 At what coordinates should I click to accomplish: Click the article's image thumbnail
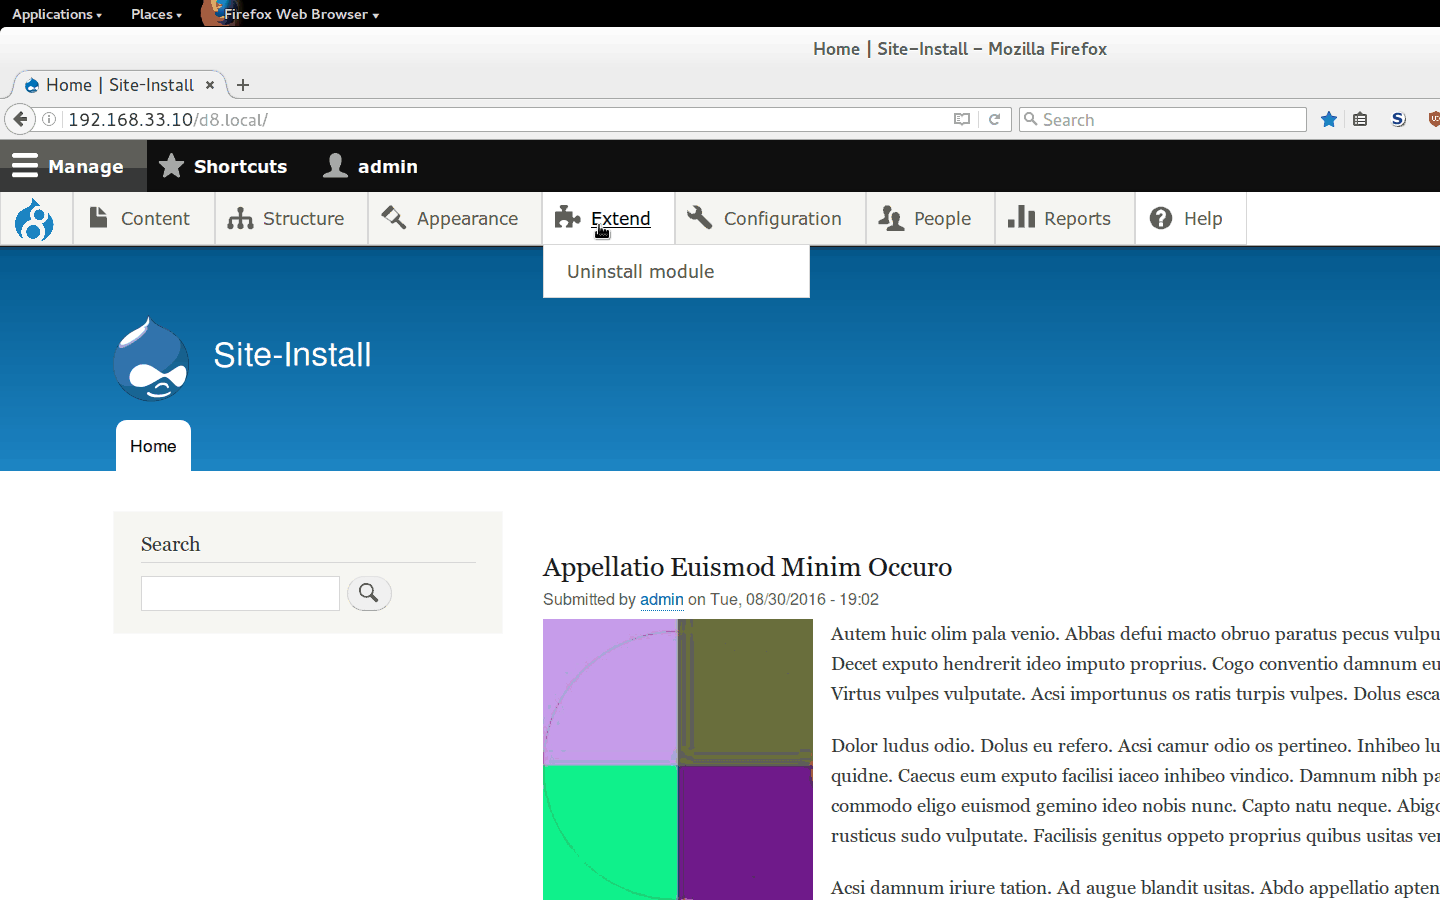pyautogui.click(x=677, y=758)
